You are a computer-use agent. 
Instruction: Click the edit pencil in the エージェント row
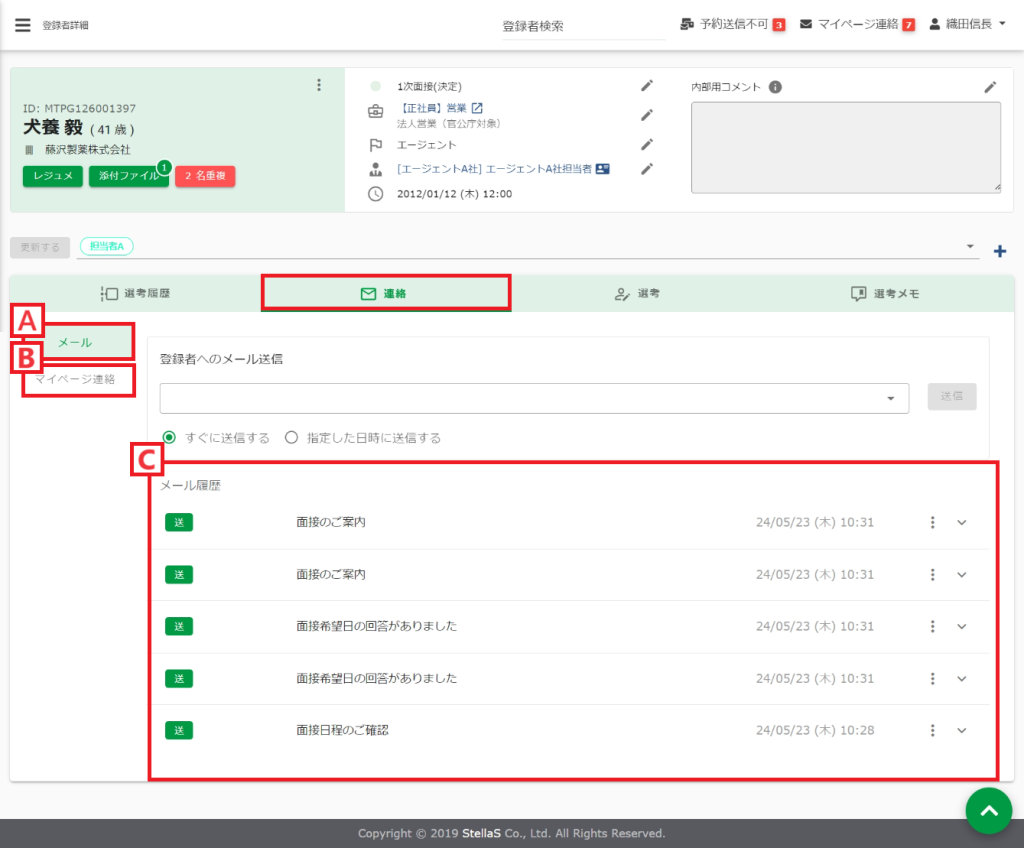point(647,144)
